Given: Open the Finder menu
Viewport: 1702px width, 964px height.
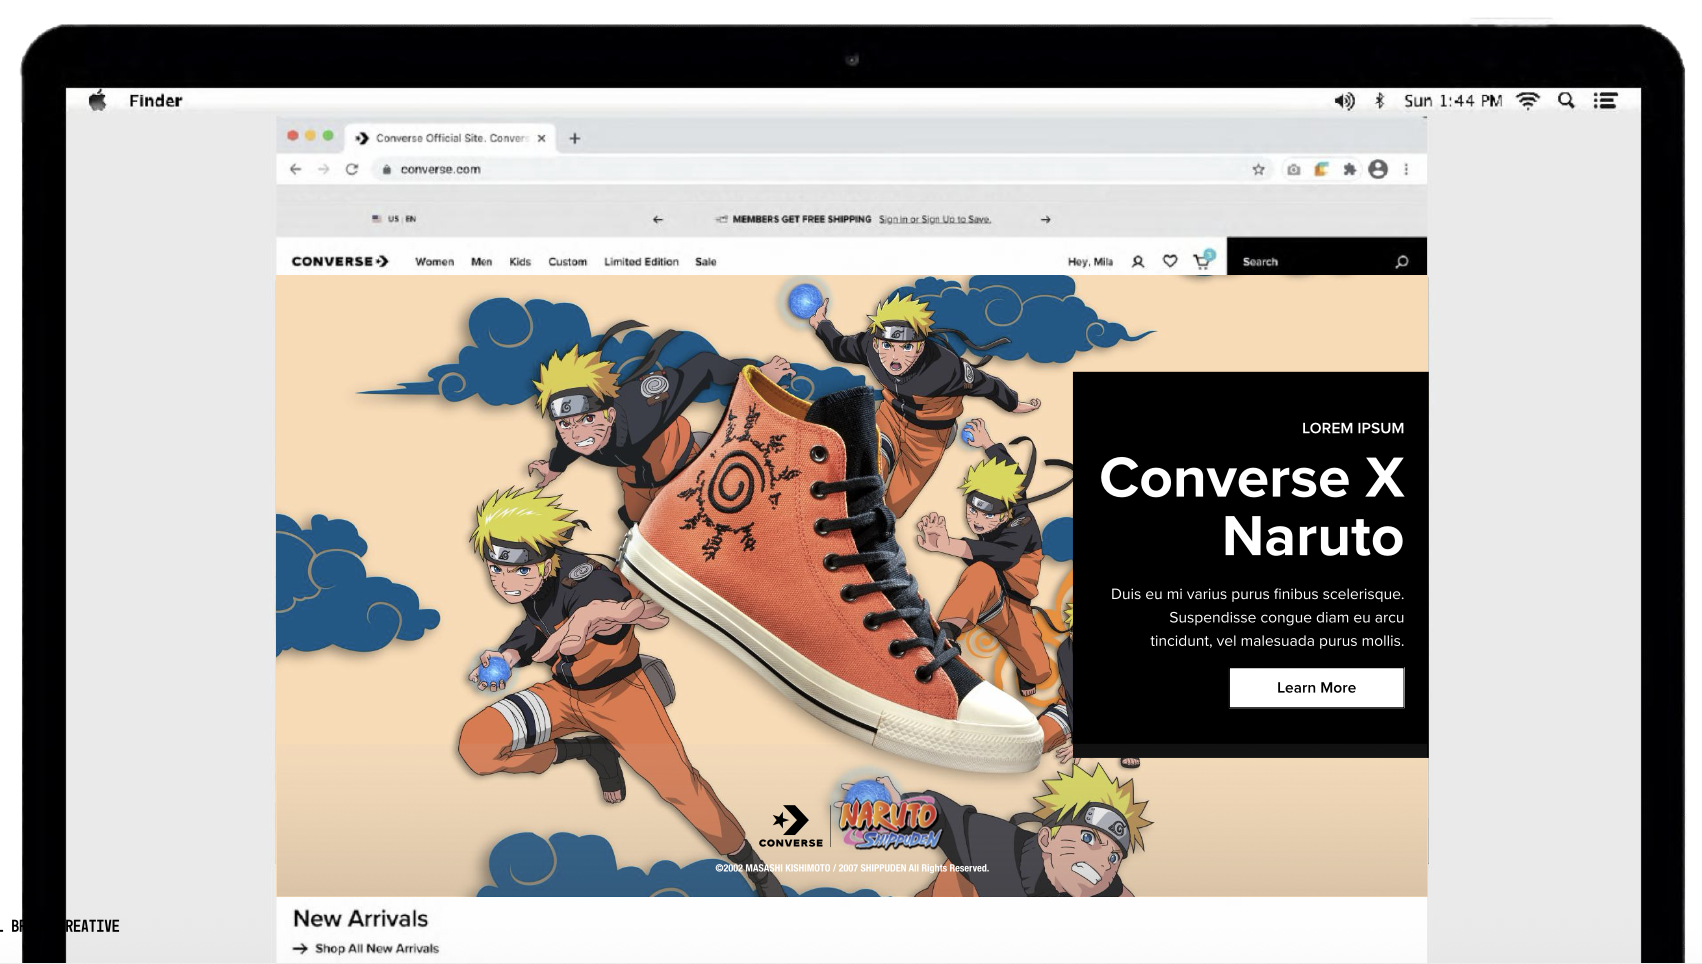Looking at the screenshot, I should 155,101.
